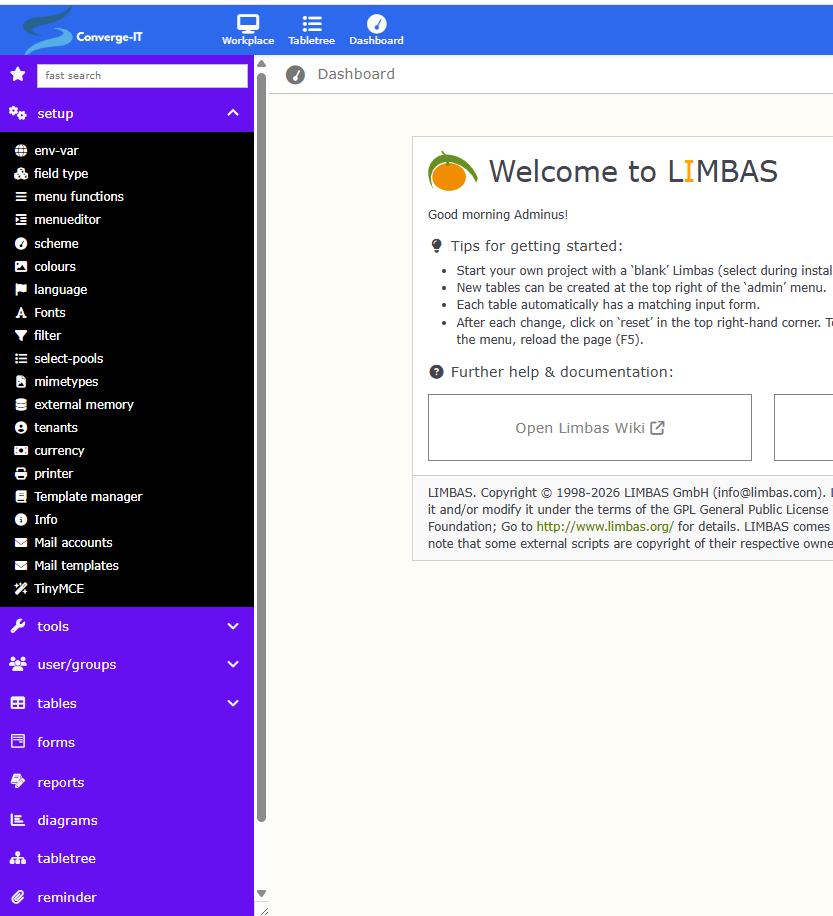Image resolution: width=833 pixels, height=916 pixels.
Task: Select the reports menu item
Action: pyautogui.click(x=60, y=782)
